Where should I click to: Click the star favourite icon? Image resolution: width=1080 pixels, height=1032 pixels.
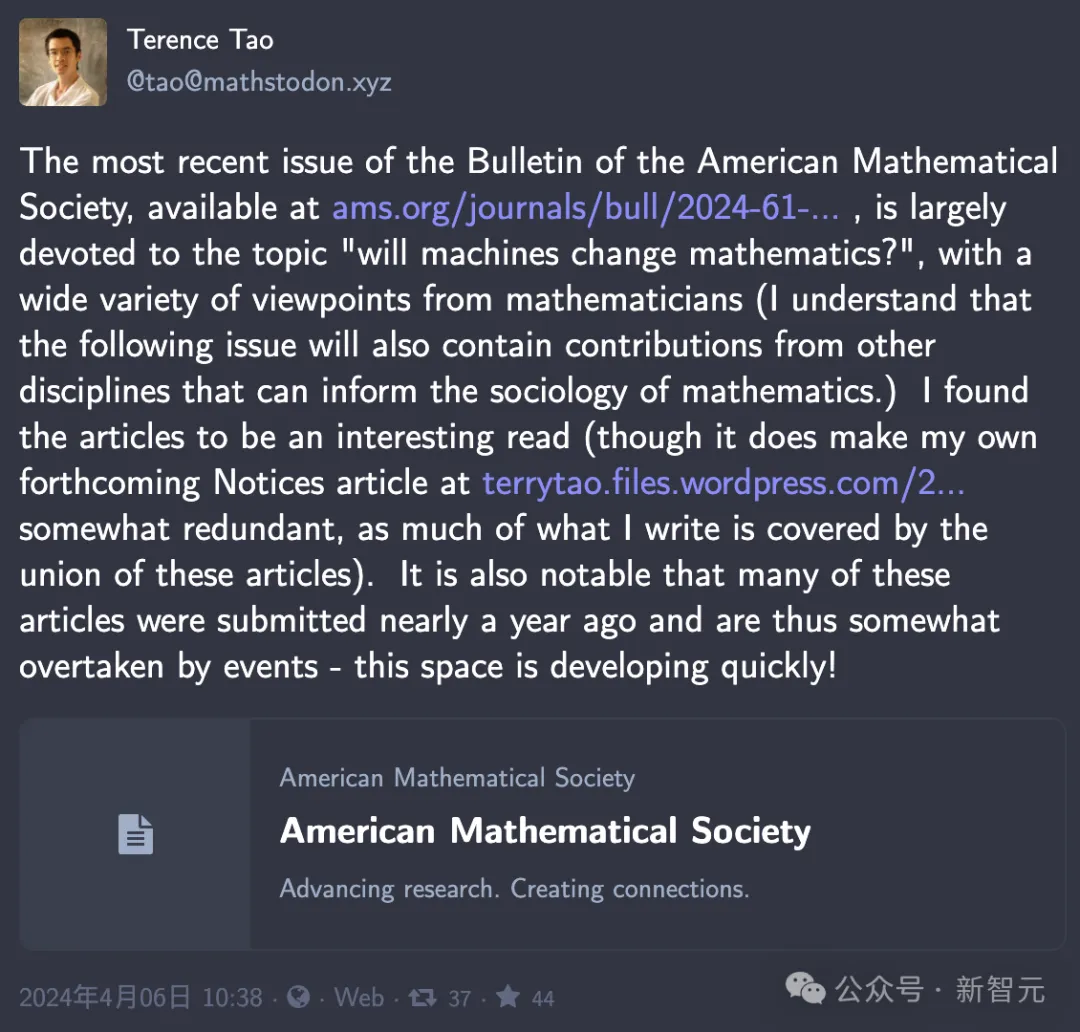pyautogui.click(x=508, y=996)
